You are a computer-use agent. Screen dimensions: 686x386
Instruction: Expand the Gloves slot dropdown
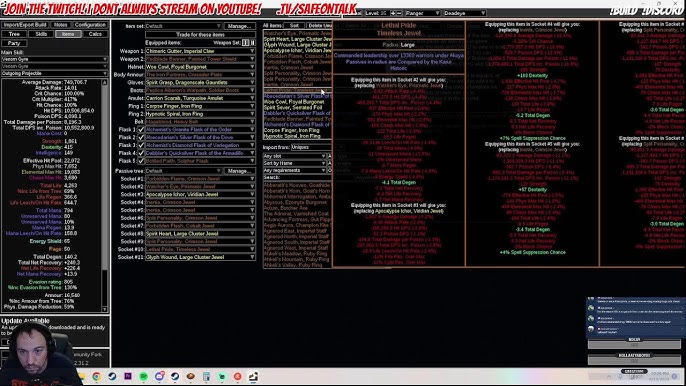point(200,82)
